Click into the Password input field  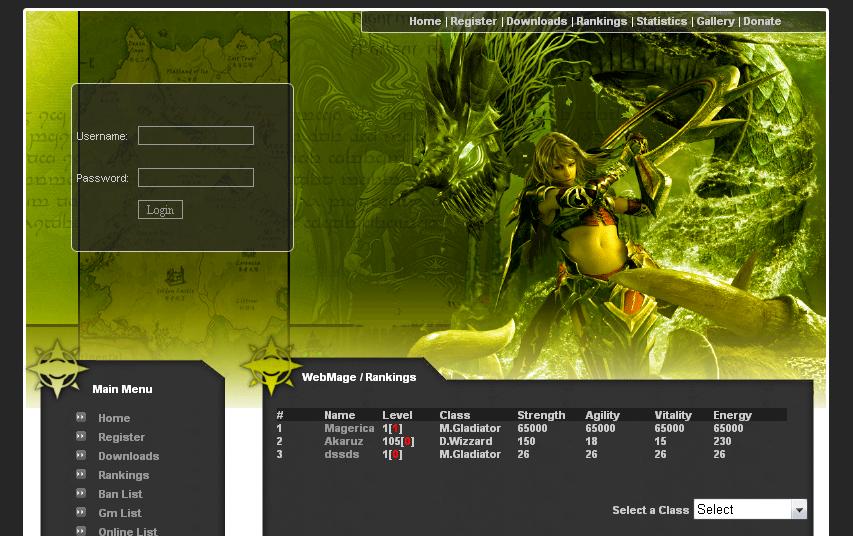(x=196, y=177)
